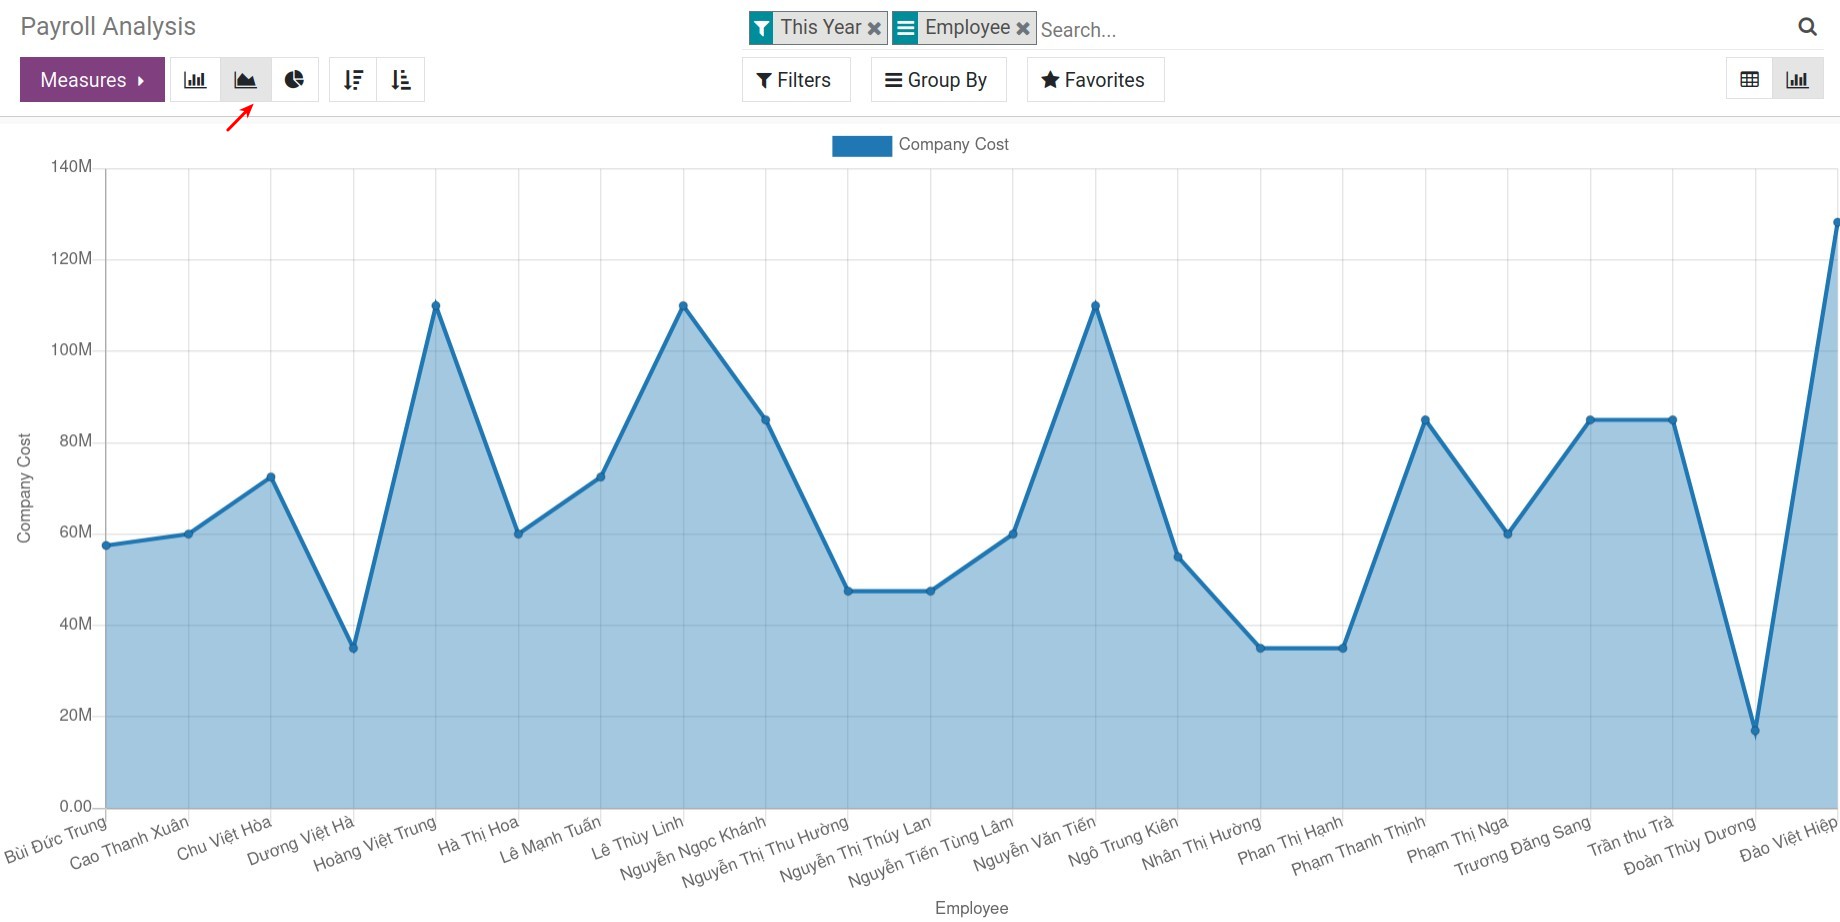Switch to pie chart view
Image resolution: width=1840 pixels, height=922 pixels.
tap(295, 79)
